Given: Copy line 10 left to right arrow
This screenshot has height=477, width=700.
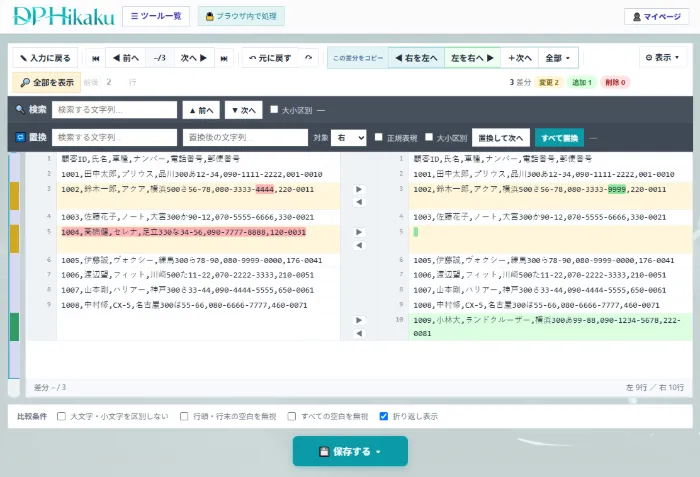Looking at the screenshot, I should (x=359, y=320).
